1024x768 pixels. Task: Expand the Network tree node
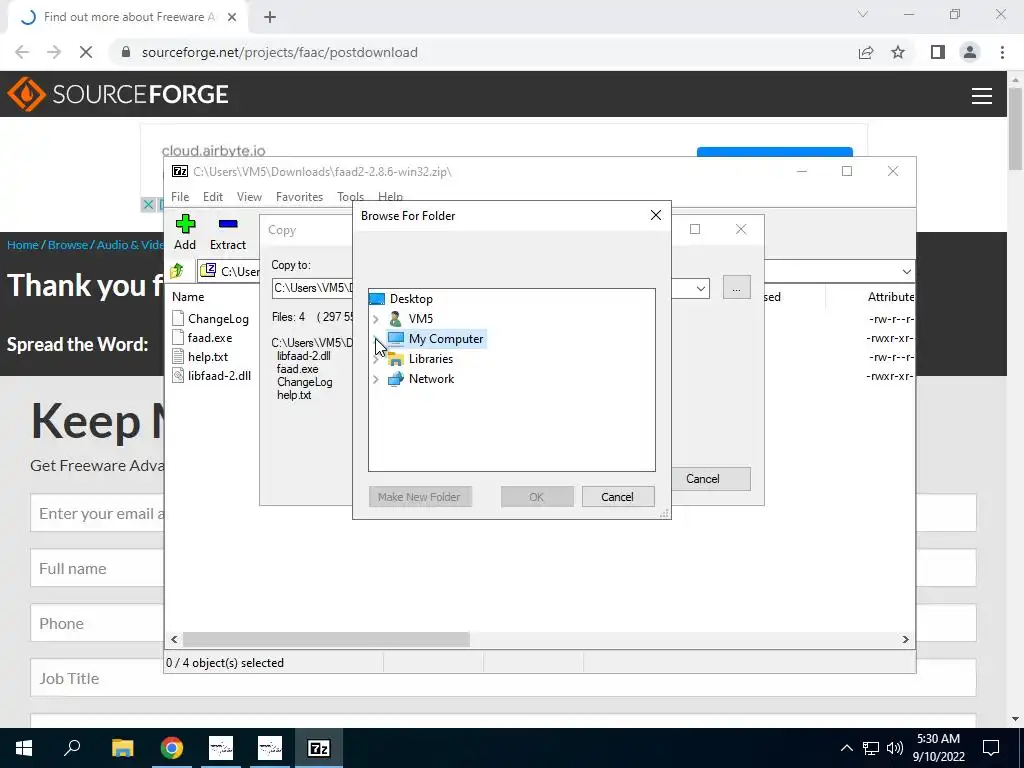(376, 379)
